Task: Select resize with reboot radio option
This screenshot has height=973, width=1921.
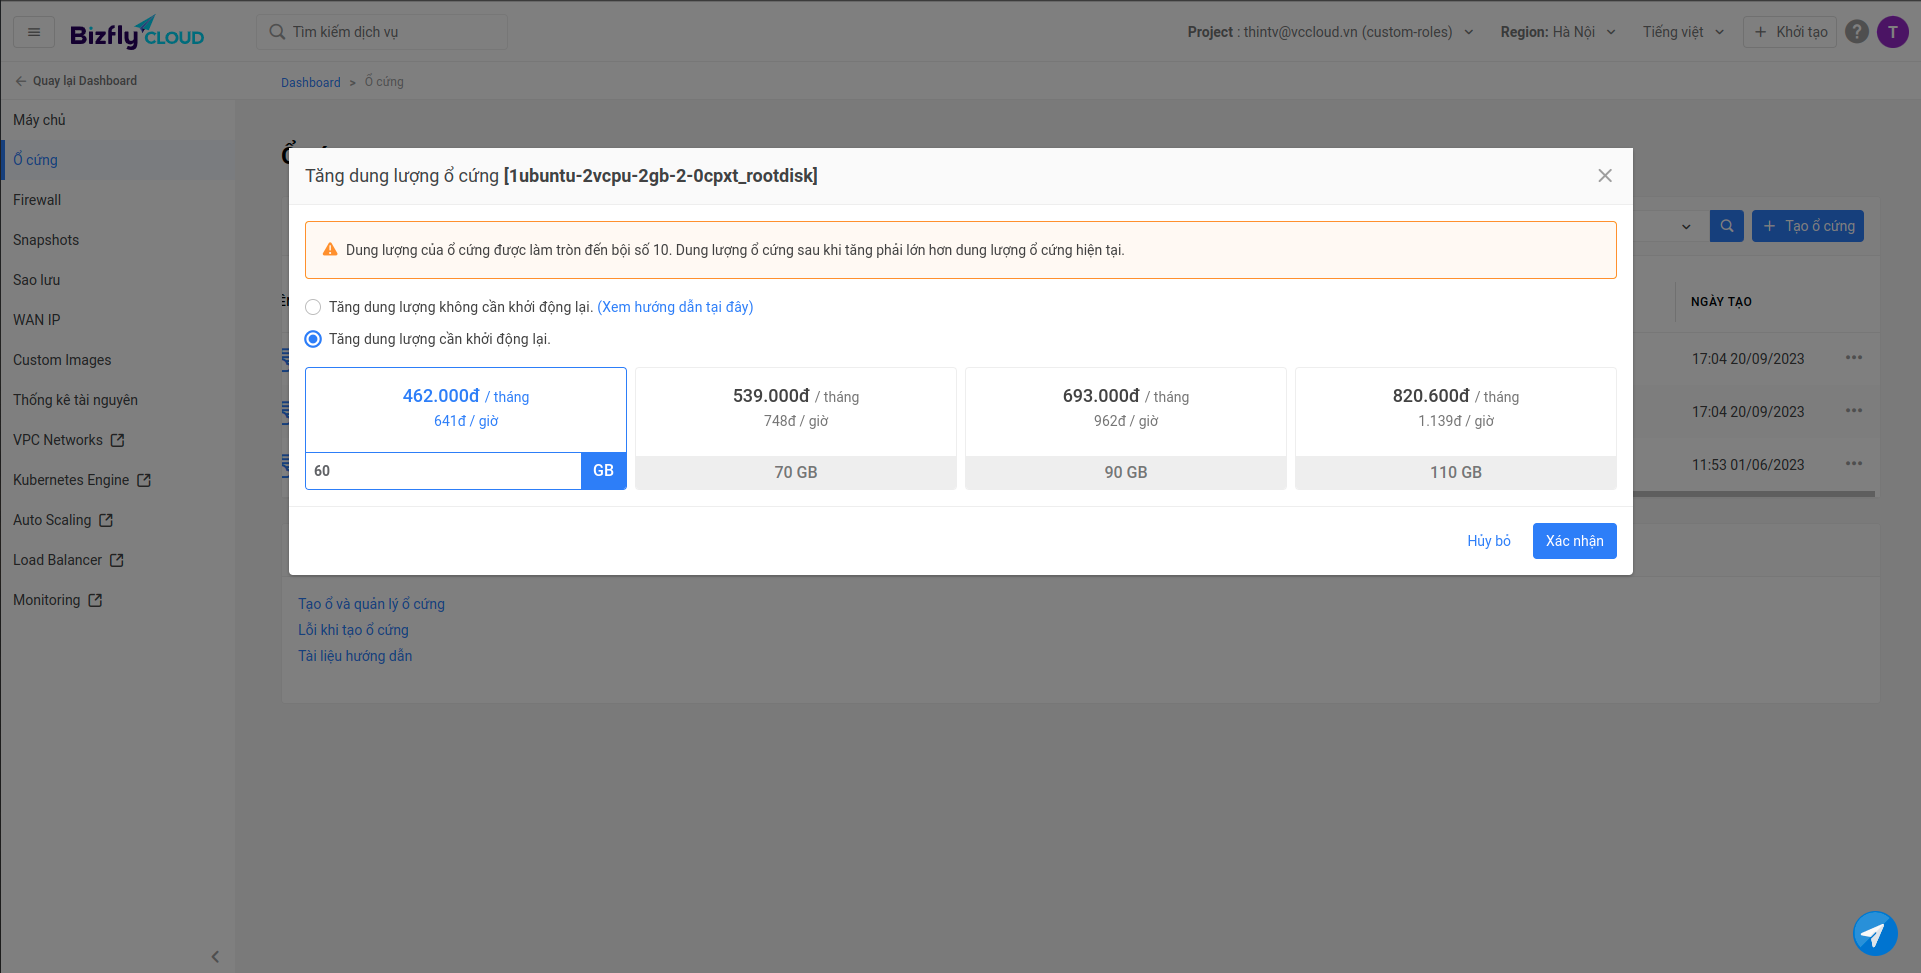Action: (x=313, y=339)
